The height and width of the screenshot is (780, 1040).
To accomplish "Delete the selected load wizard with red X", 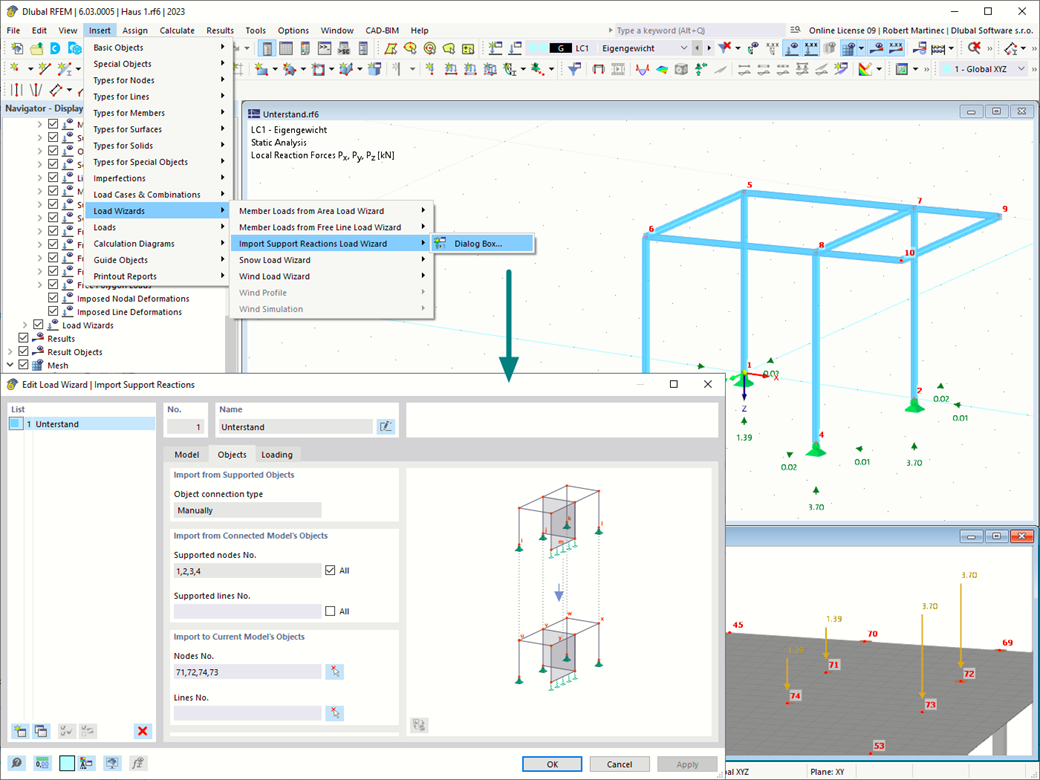I will [142, 731].
